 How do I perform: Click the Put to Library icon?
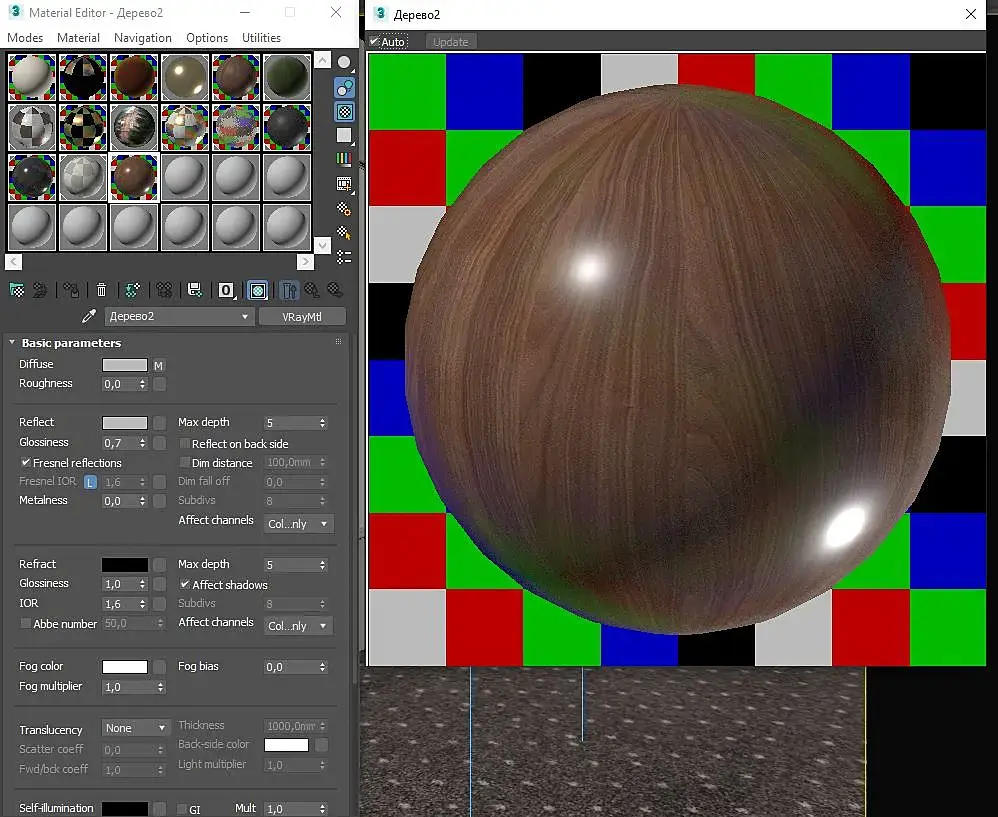tap(195, 291)
